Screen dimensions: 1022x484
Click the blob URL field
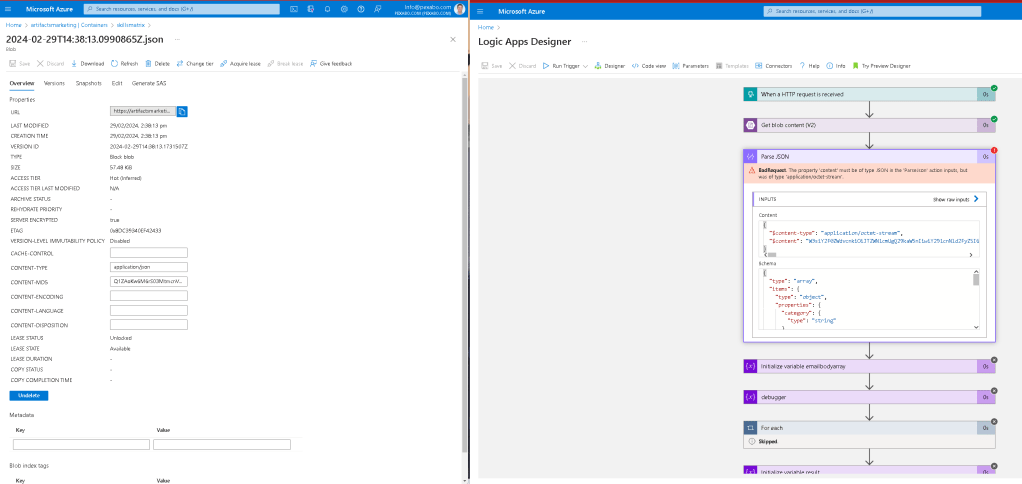(x=143, y=112)
